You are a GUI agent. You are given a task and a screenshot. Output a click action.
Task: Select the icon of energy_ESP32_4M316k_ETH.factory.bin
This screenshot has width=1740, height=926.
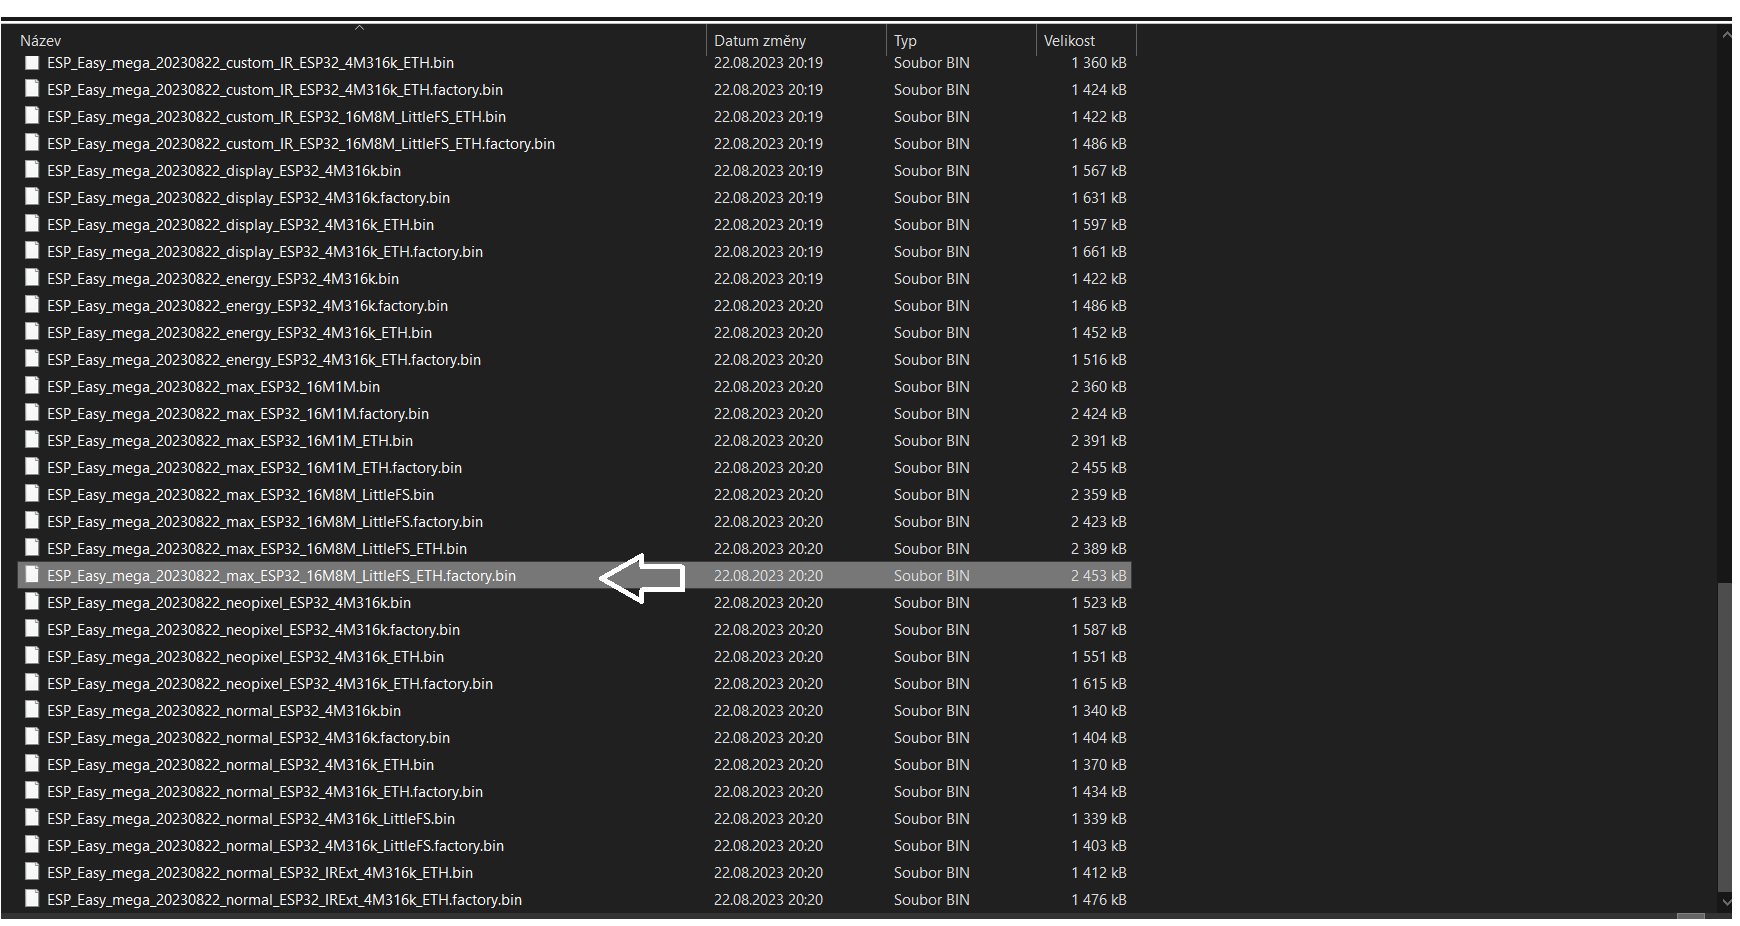32,360
